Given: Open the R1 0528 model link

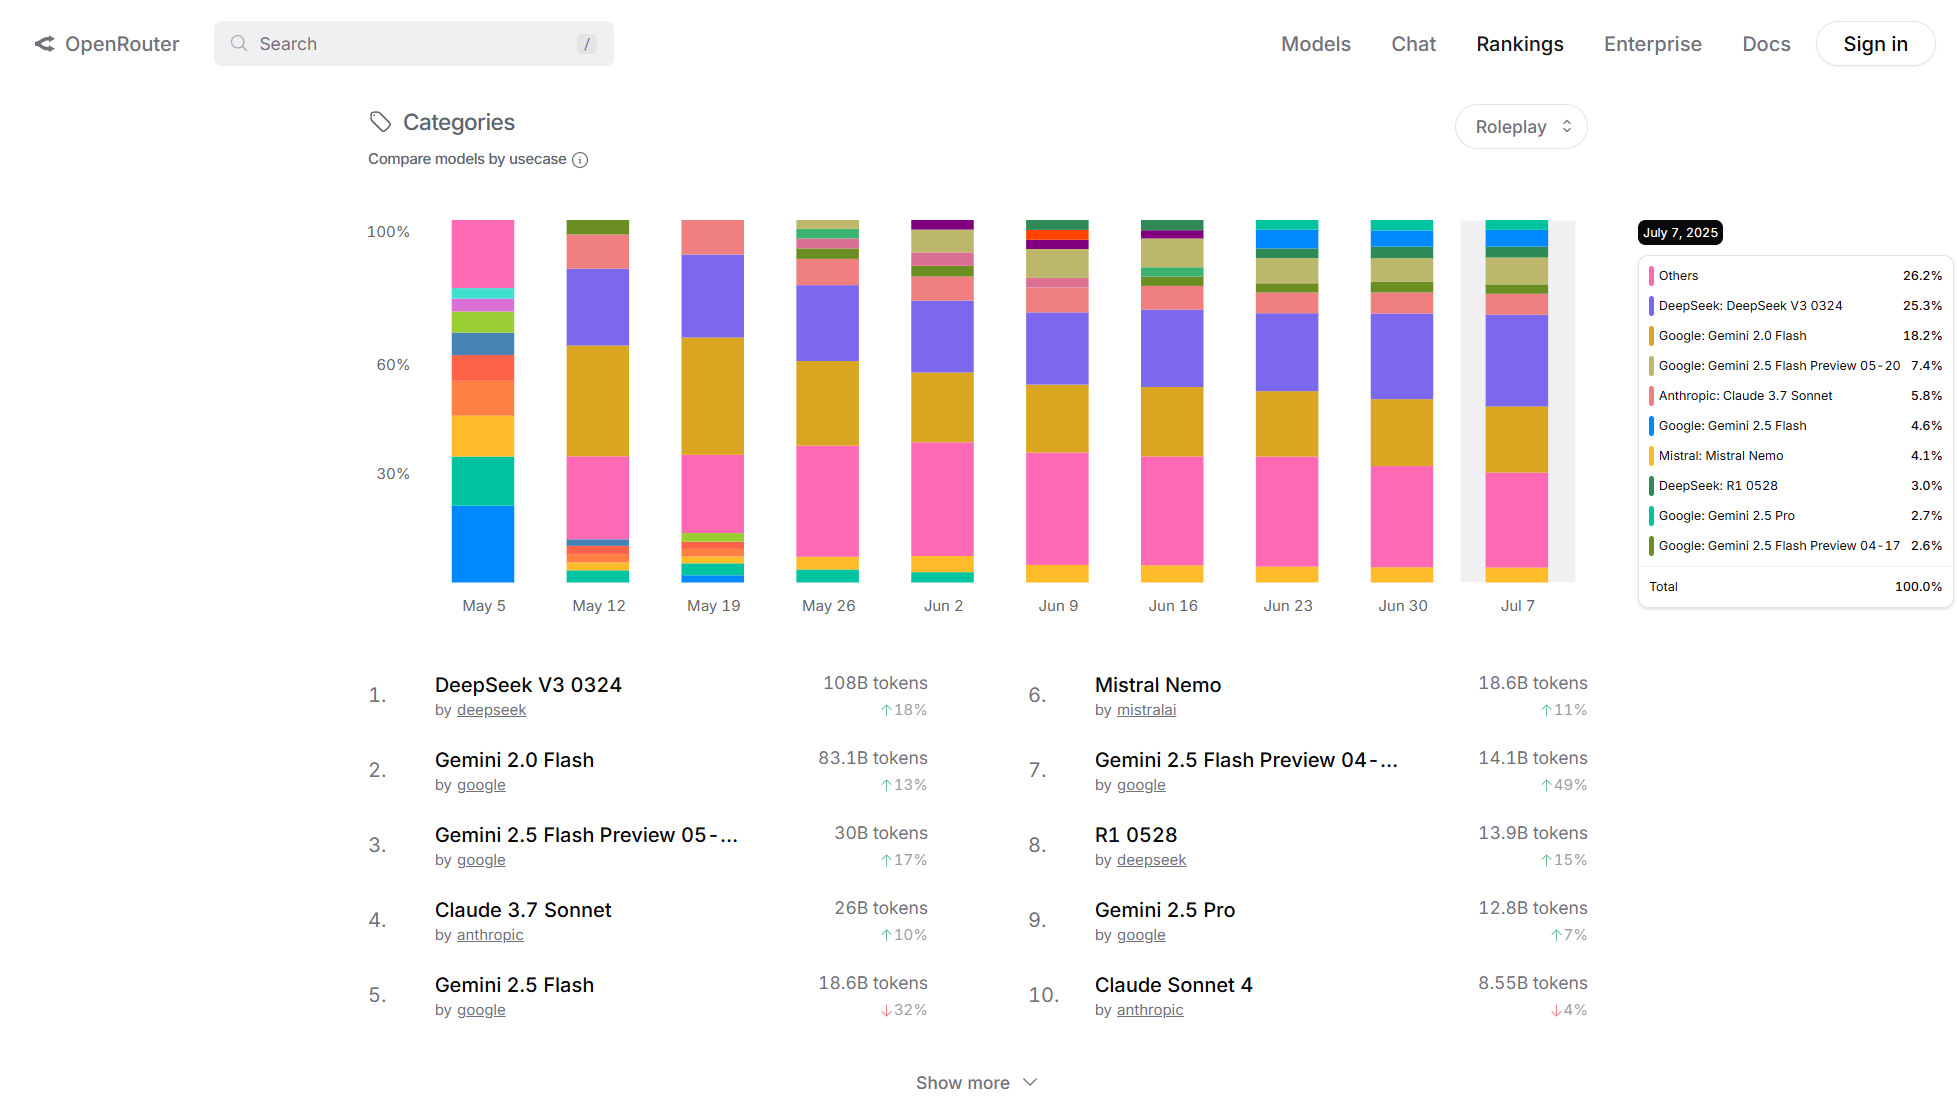Looking at the screenshot, I should 1136,835.
